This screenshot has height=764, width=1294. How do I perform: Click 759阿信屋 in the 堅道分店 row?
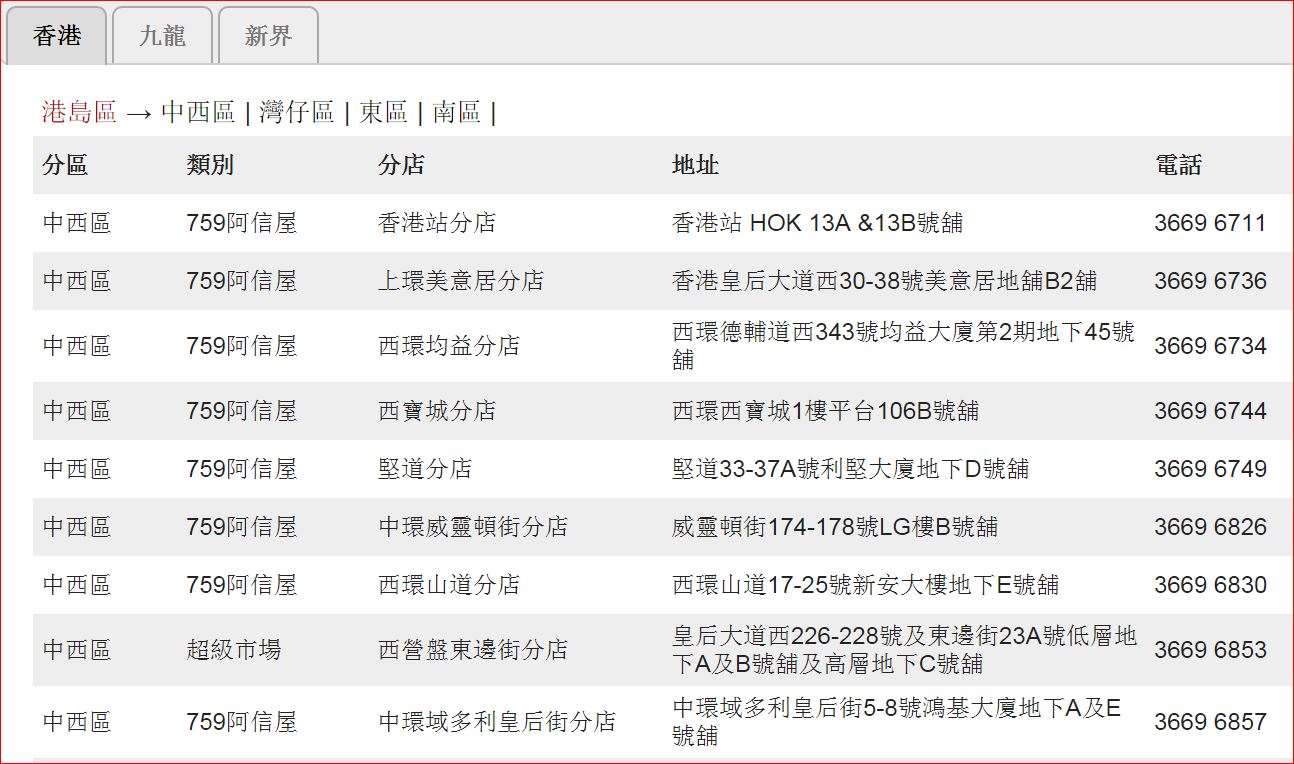pos(242,469)
